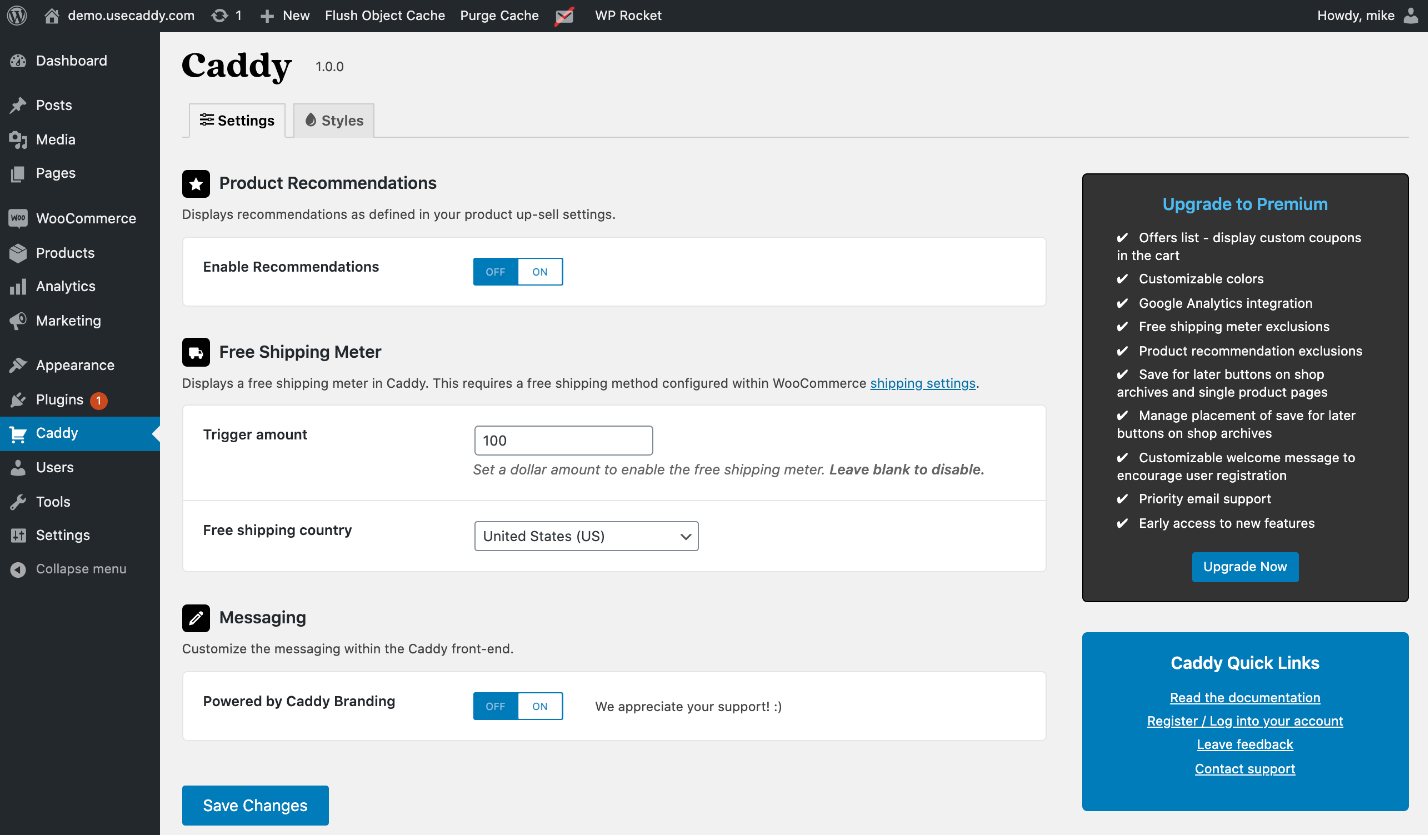Open the New content menu
Viewport: 1428px width, 835px height.
point(285,16)
